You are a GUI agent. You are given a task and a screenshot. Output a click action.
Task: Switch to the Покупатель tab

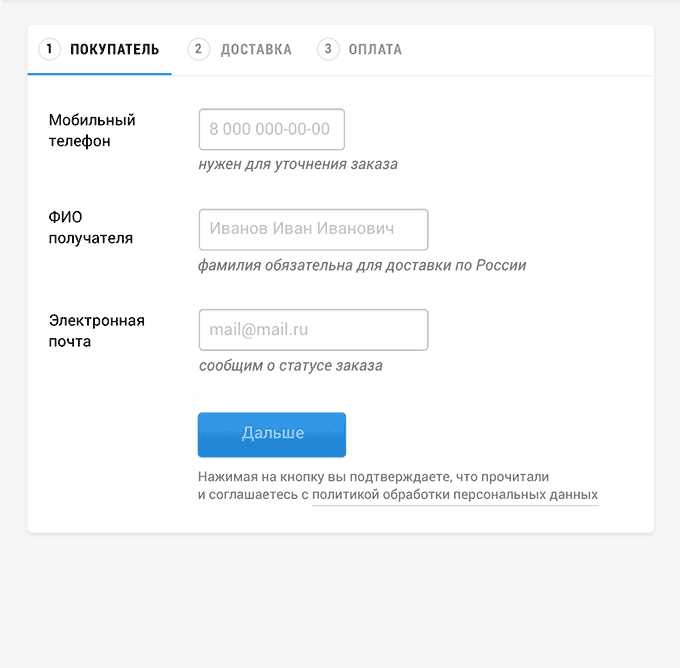[114, 49]
